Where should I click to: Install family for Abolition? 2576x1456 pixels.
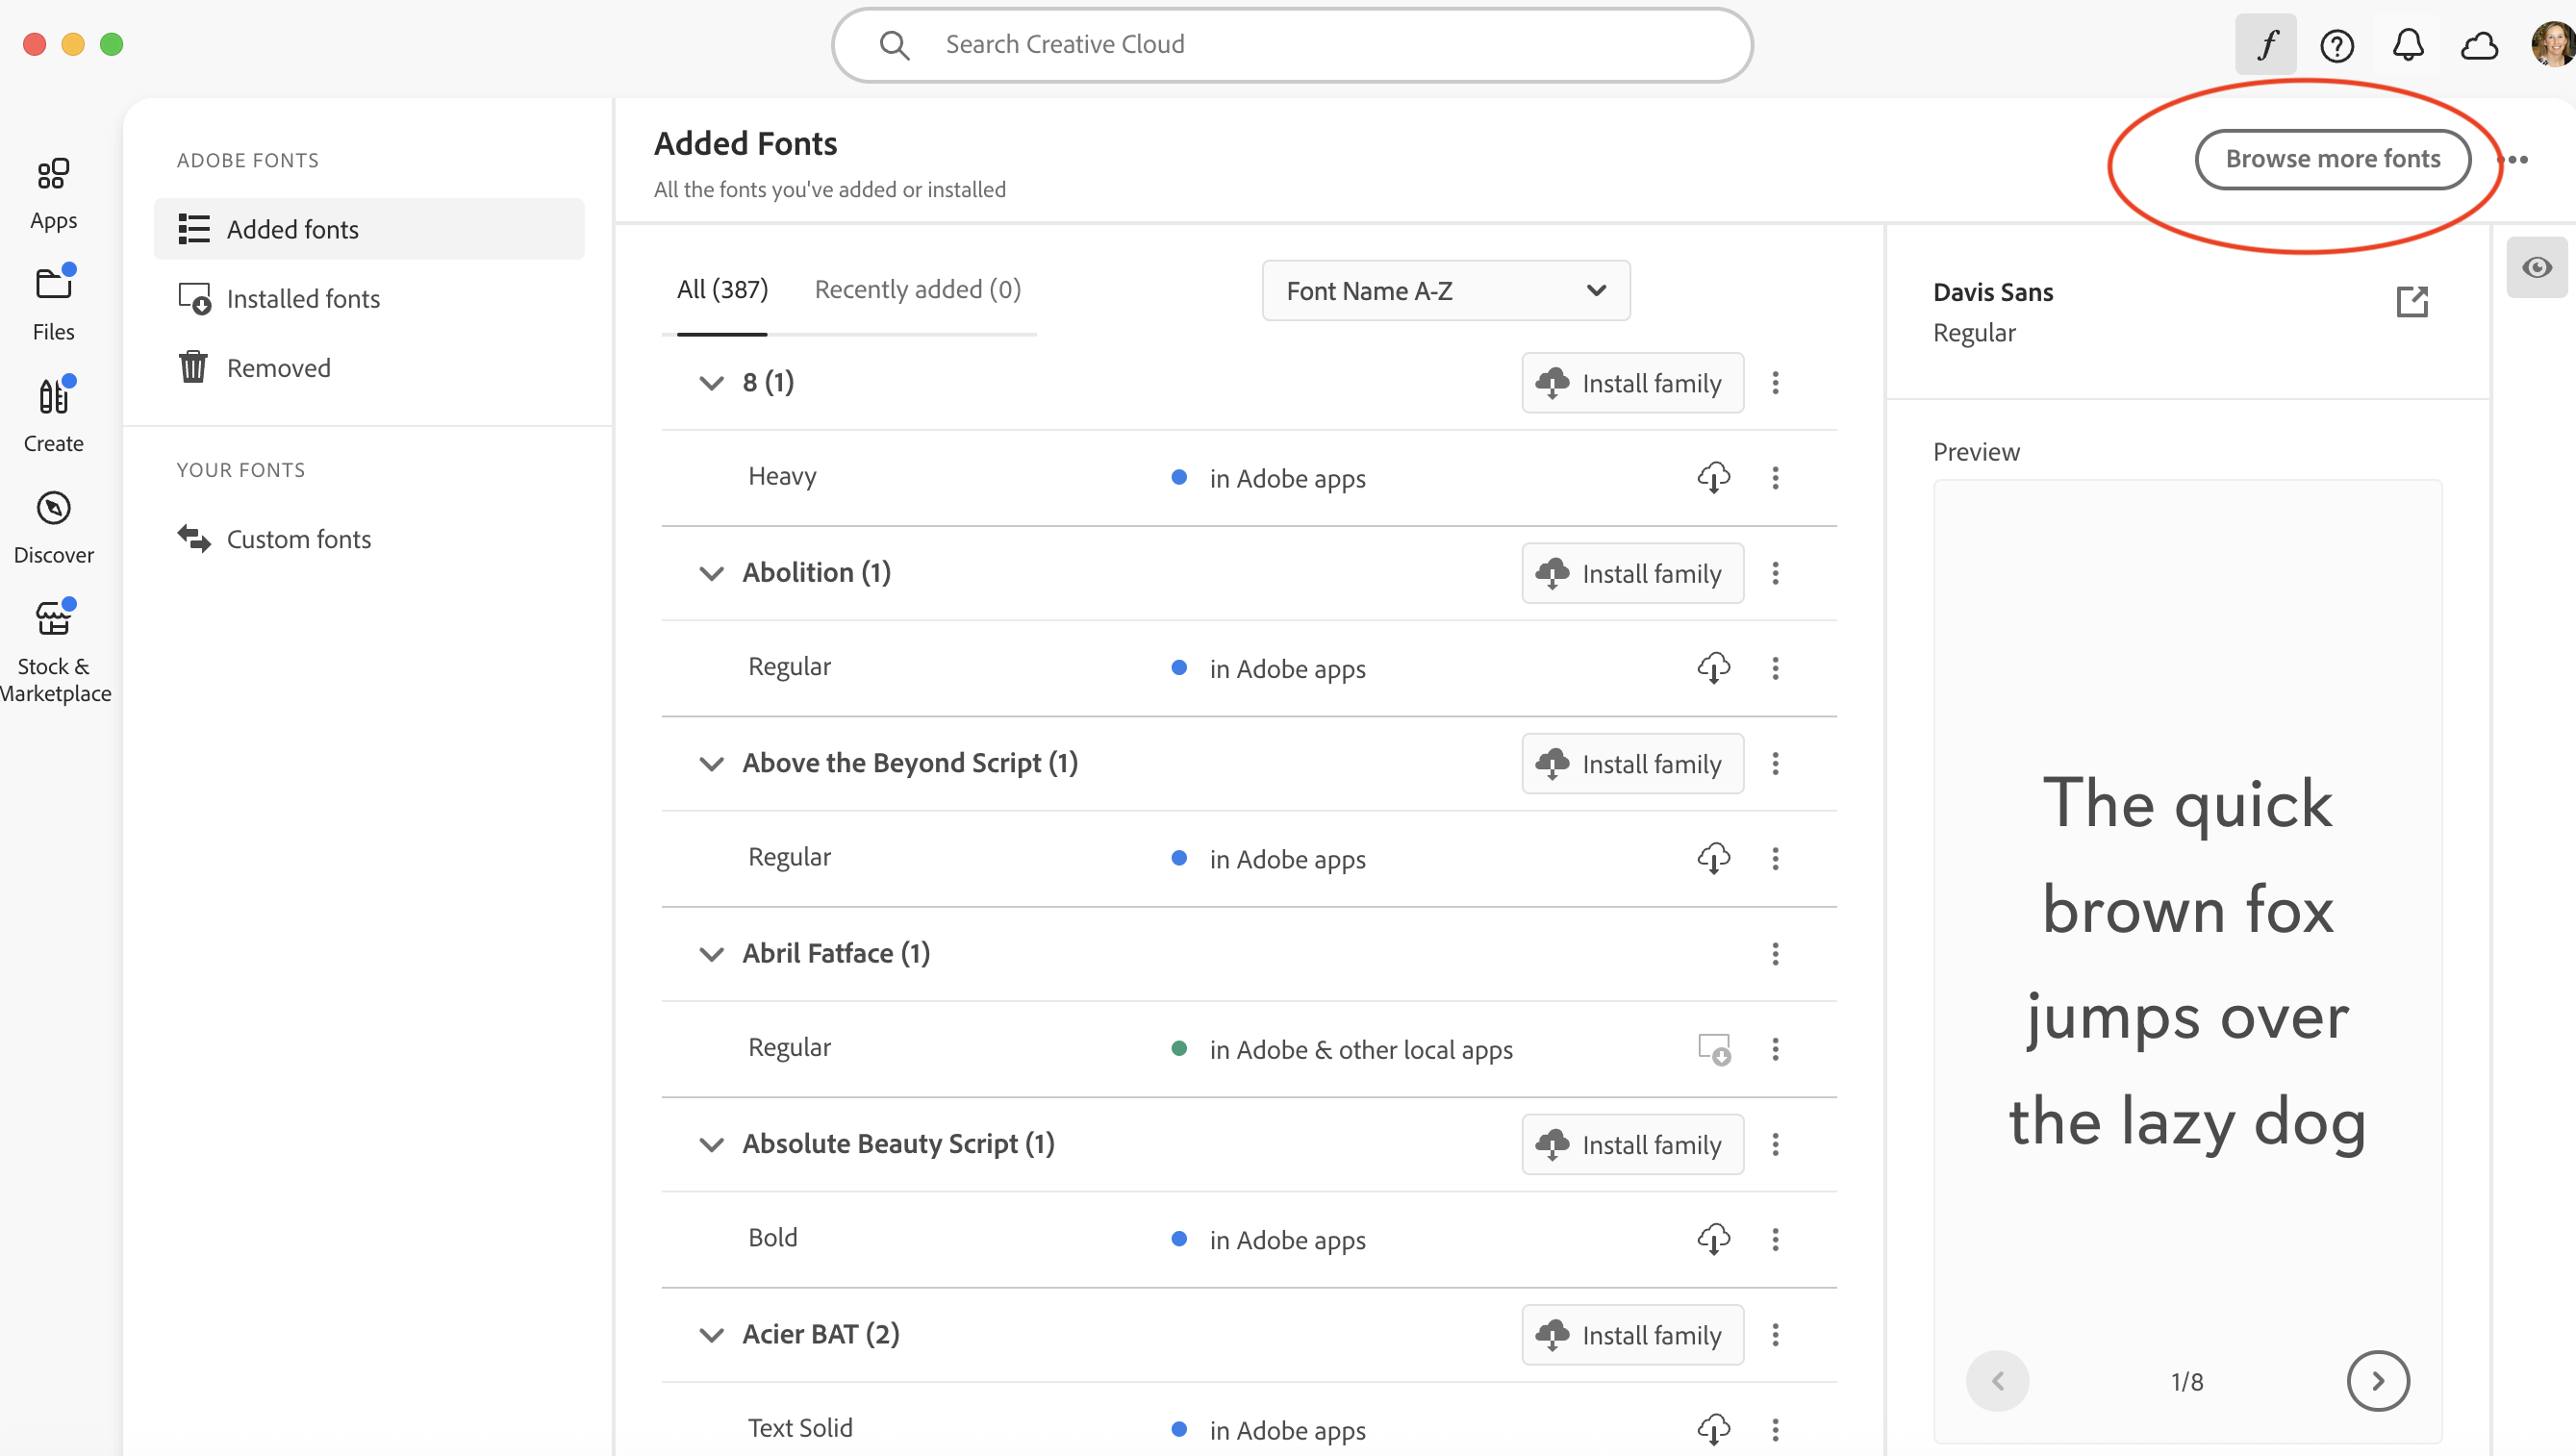coord(1632,573)
